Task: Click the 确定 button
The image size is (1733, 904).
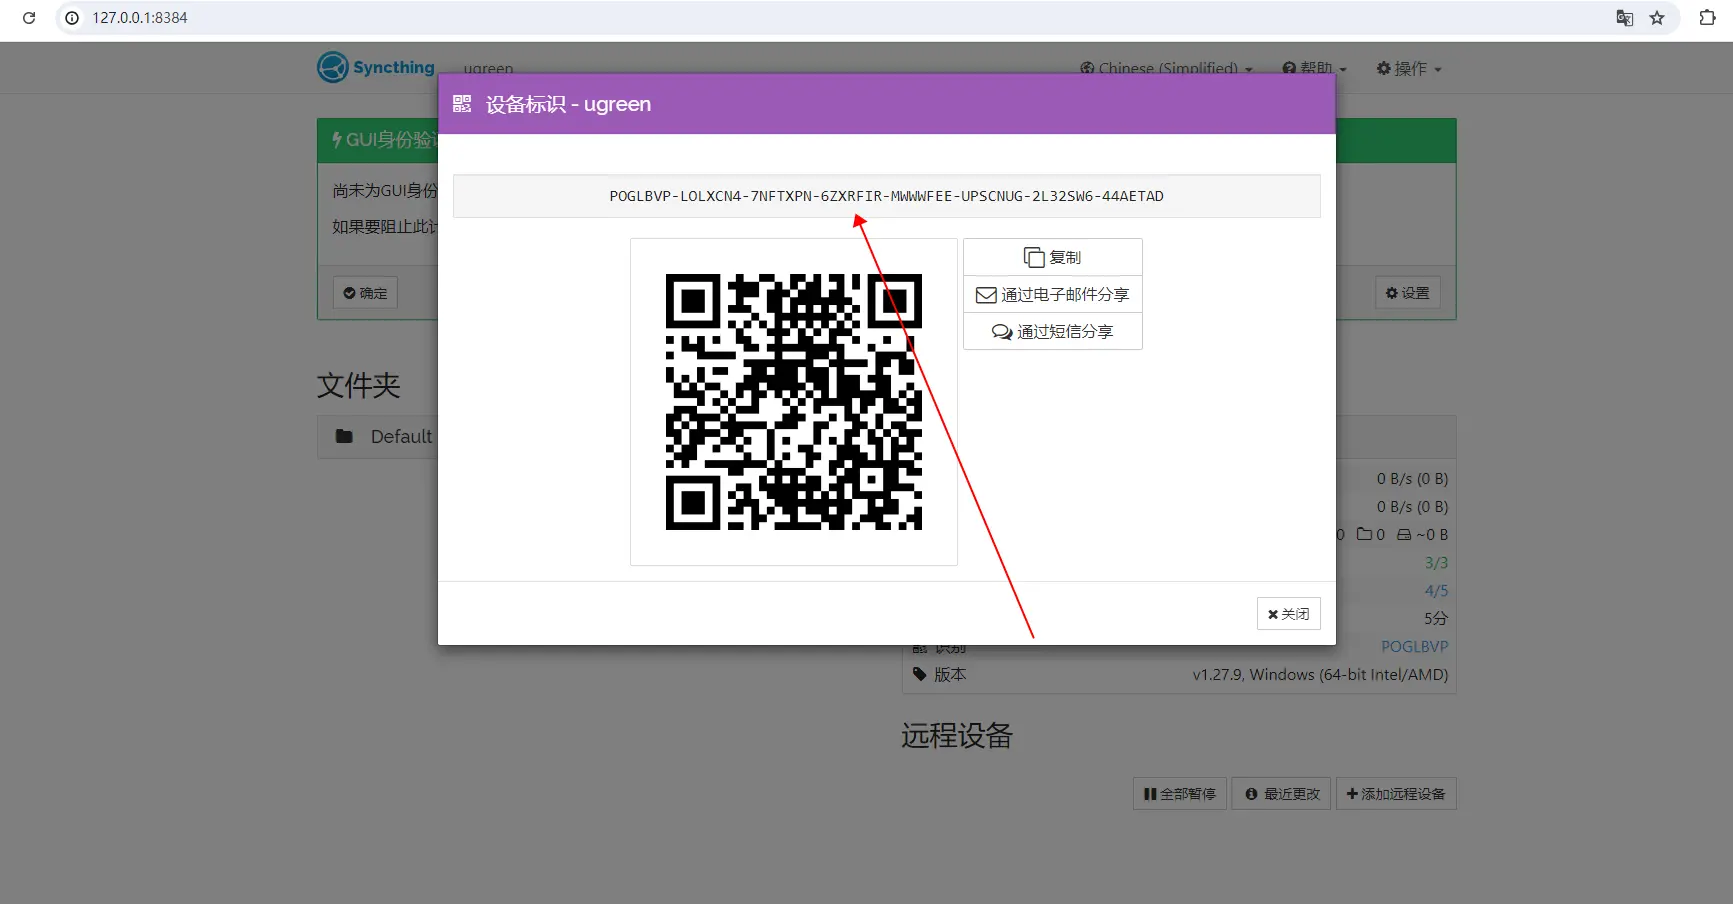Action: click(x=365, y=292)
